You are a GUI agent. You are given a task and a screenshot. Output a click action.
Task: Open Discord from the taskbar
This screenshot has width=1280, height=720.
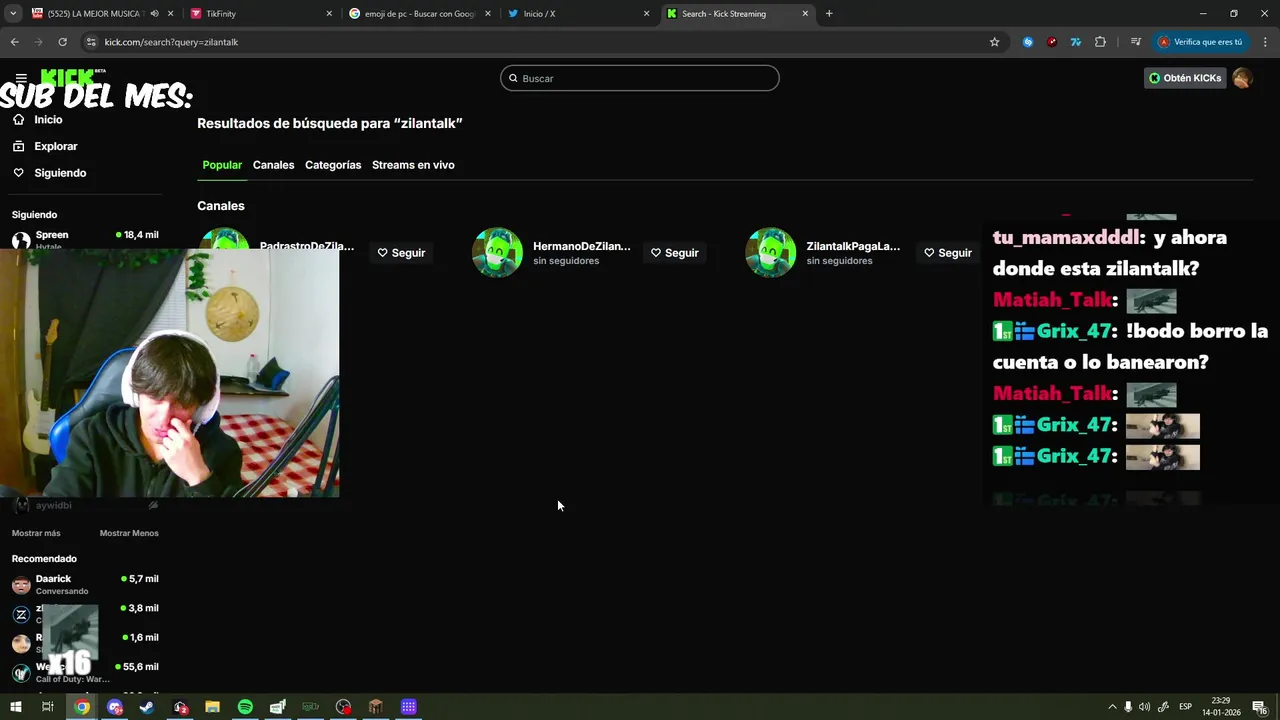tap(115, 707)
